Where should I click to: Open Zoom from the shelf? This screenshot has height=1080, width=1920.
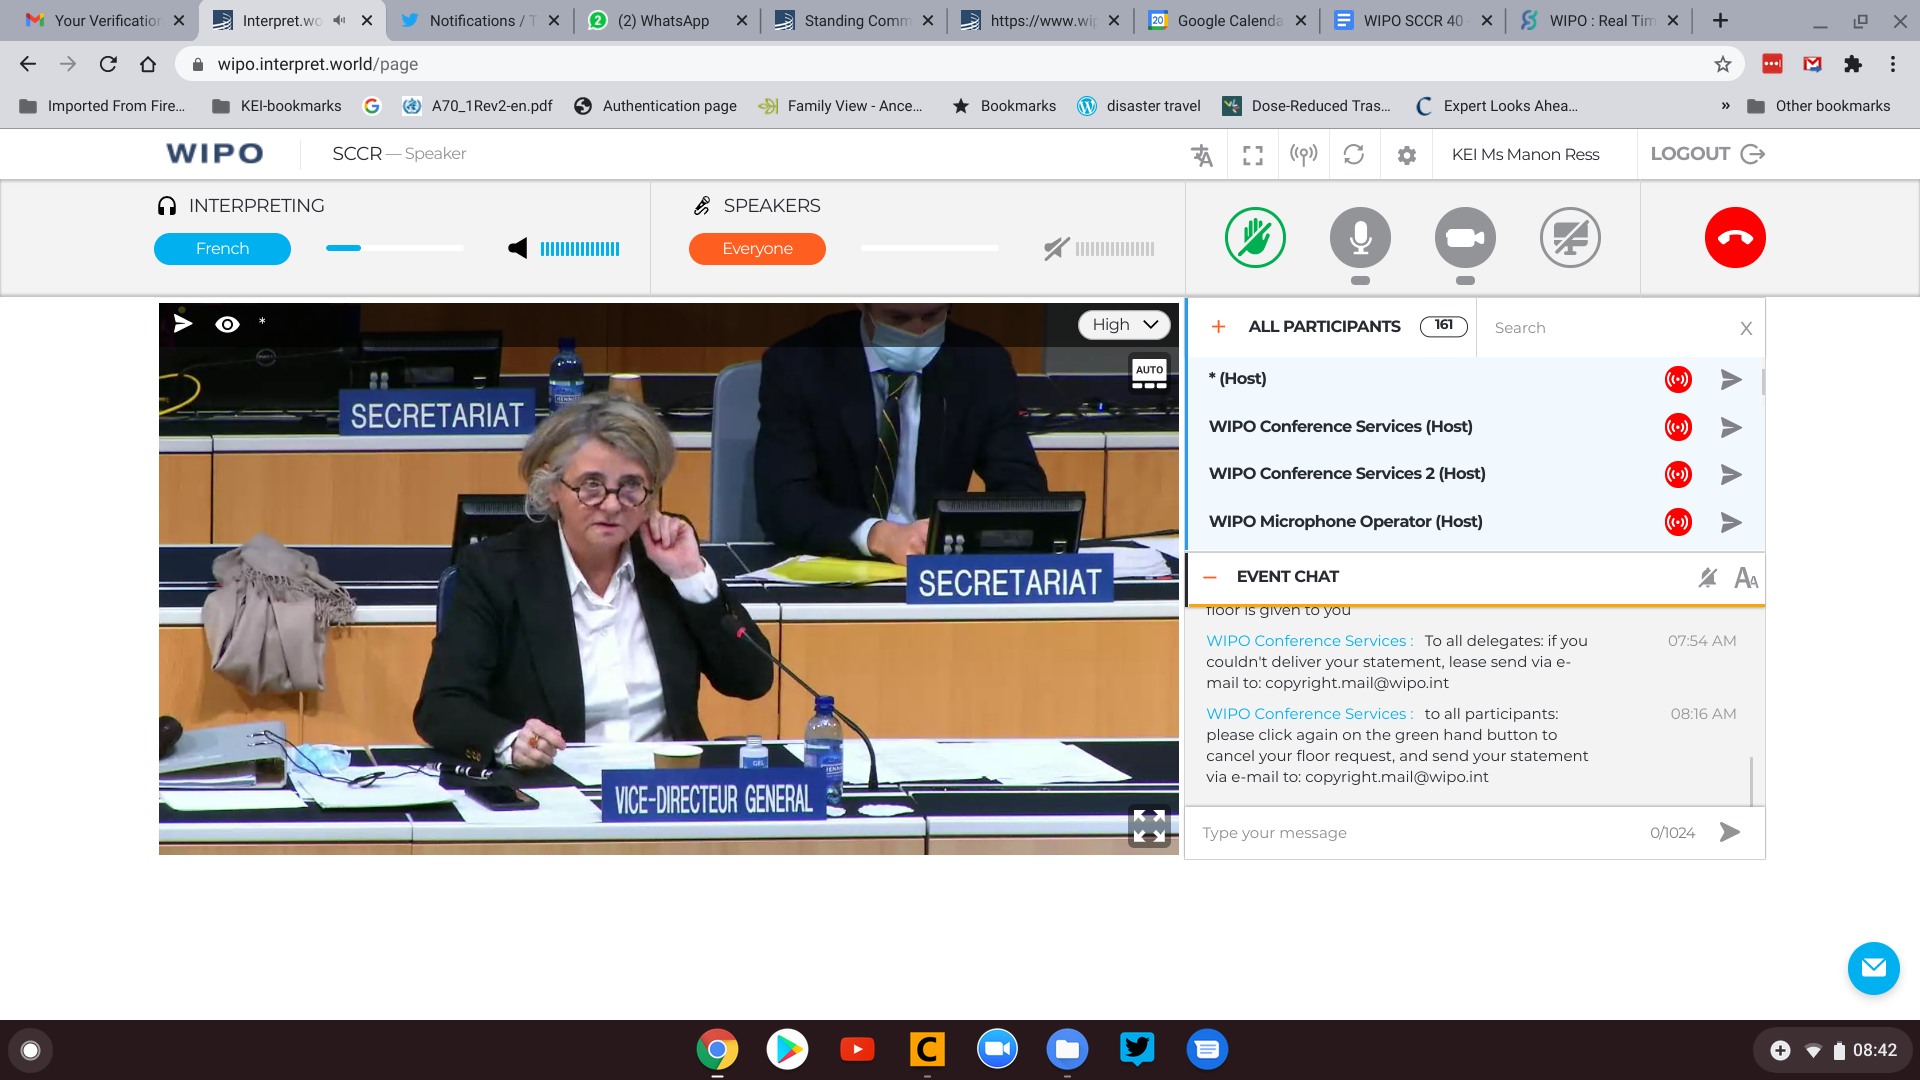[997, 1049]
